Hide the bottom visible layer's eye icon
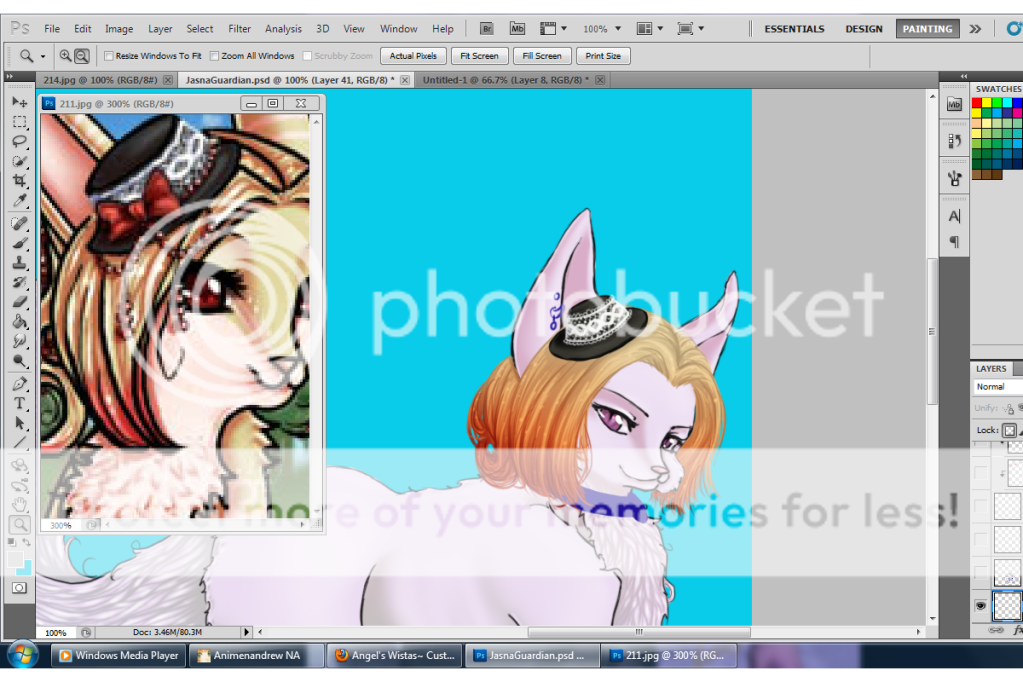 [980, 606]
